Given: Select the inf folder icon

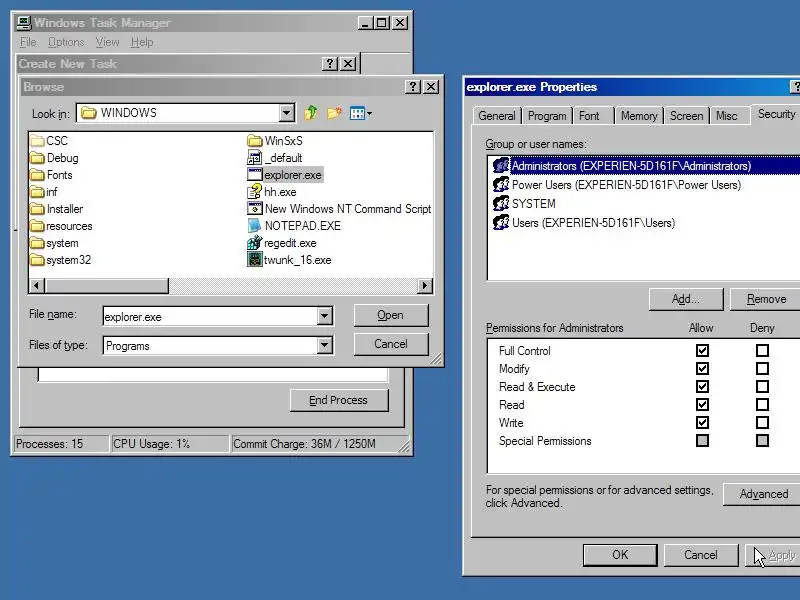Looking at the screenshot, I should click(x=37, y=192).
